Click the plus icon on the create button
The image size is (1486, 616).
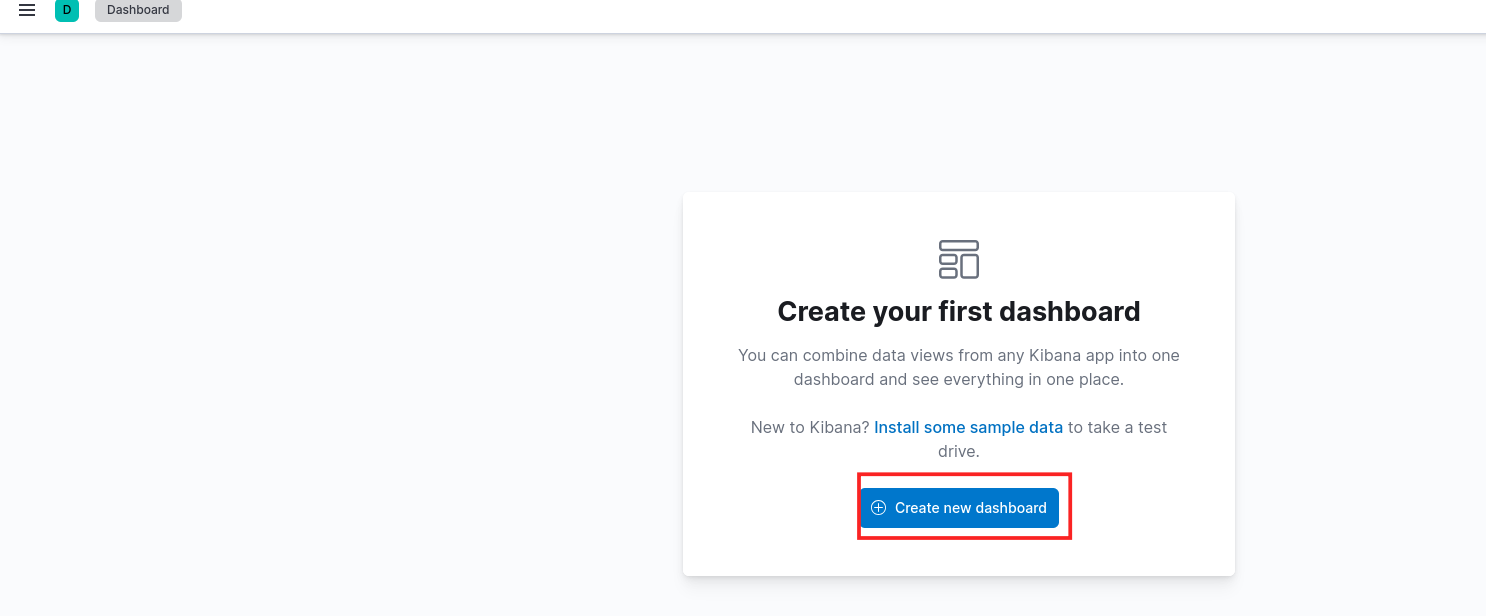(x=878, y=508)
